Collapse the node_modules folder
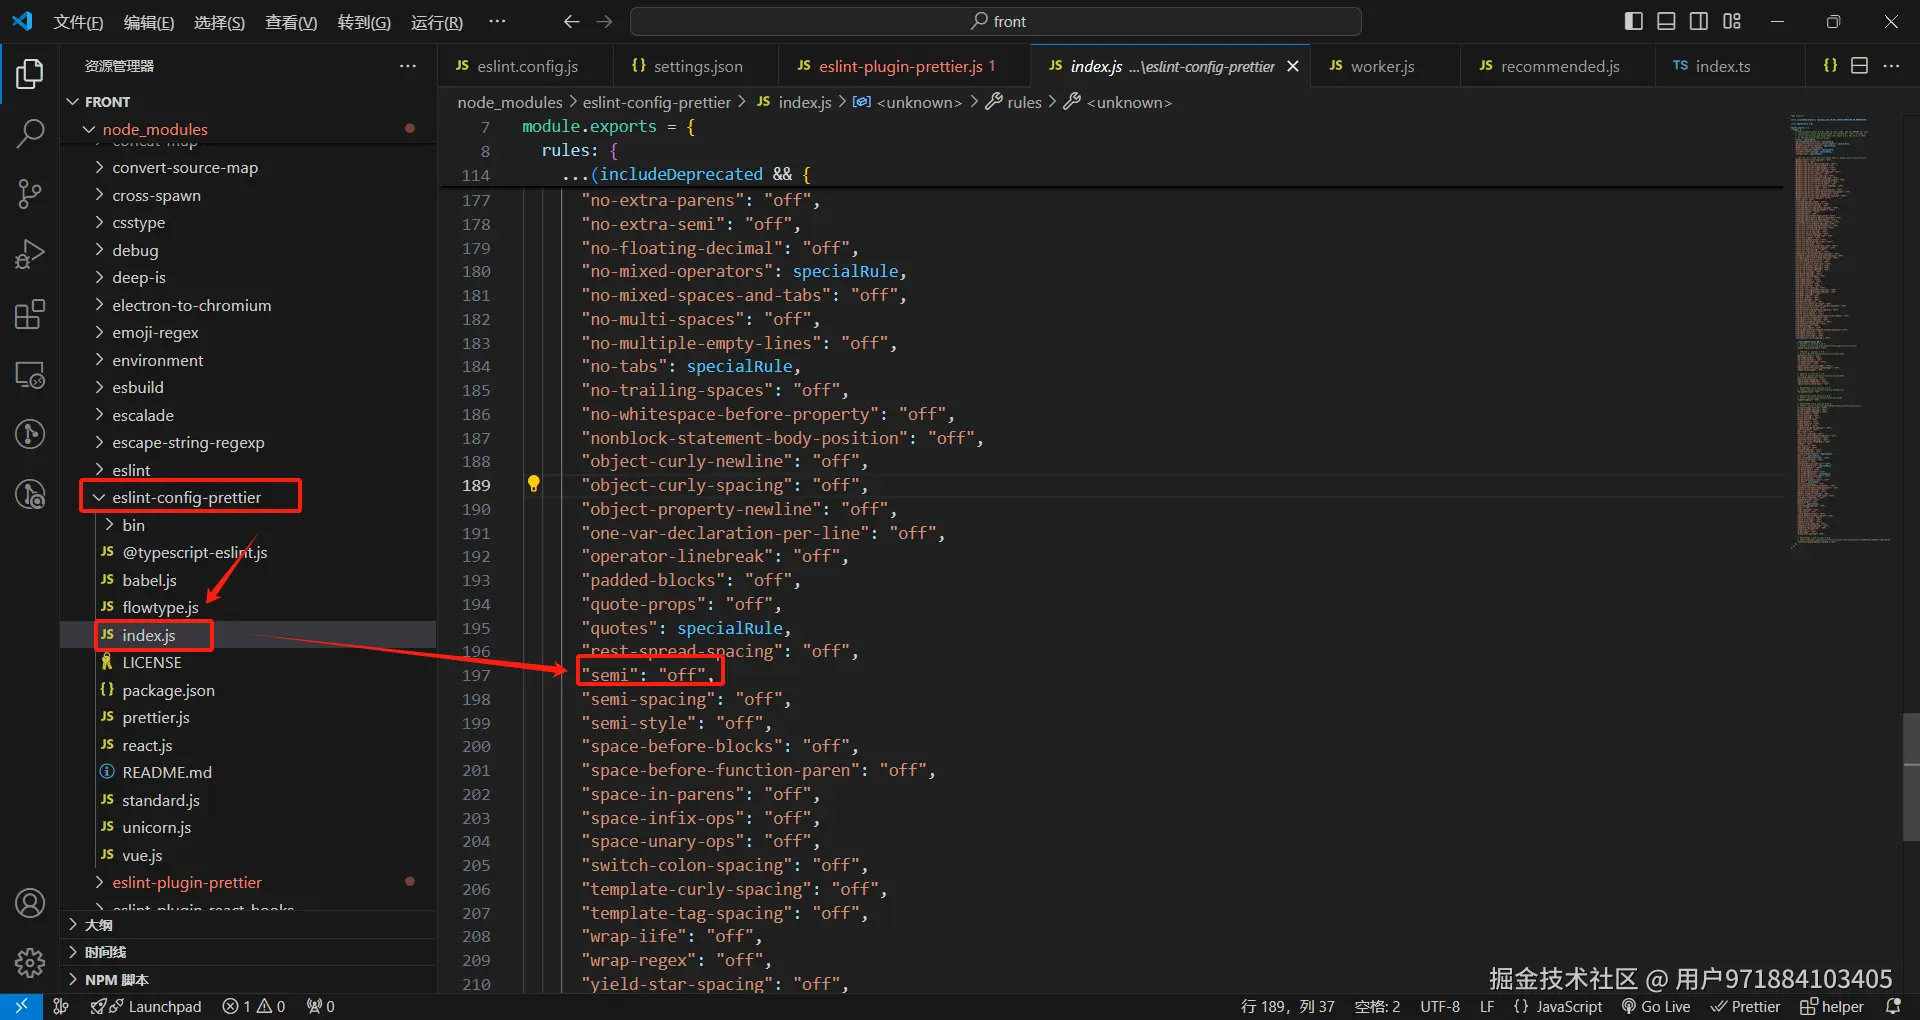The width and height of the screenshot is (1920, 1020). pyautogui.click(x=248, y=129)
